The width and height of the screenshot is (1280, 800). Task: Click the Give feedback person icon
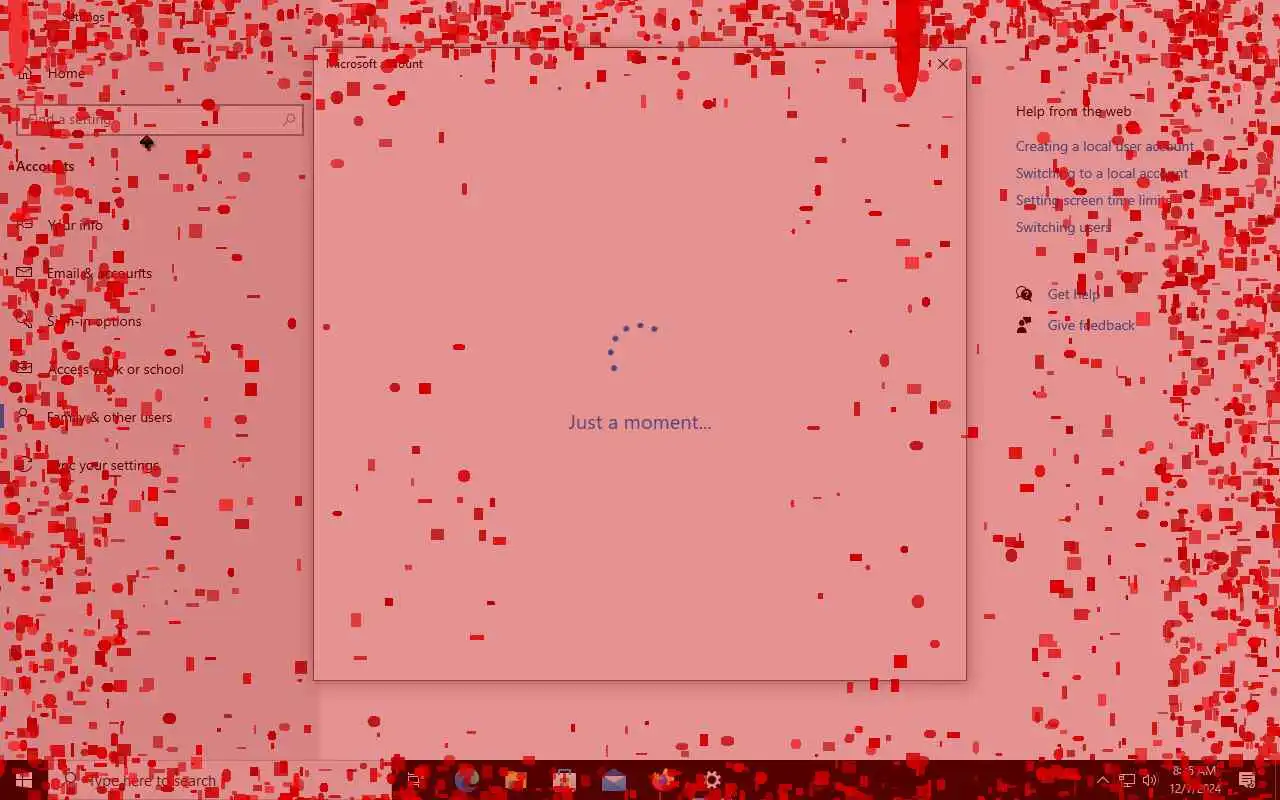point(1024,325)
